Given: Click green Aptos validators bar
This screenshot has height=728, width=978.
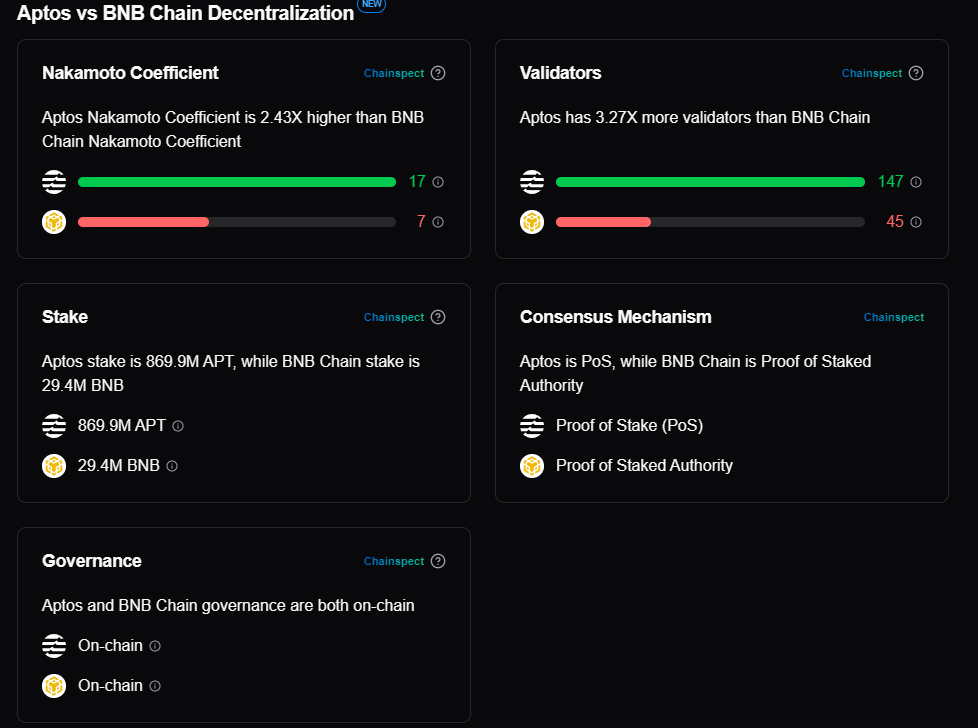Looking at the screenshot, I should [x=710, y=182].
